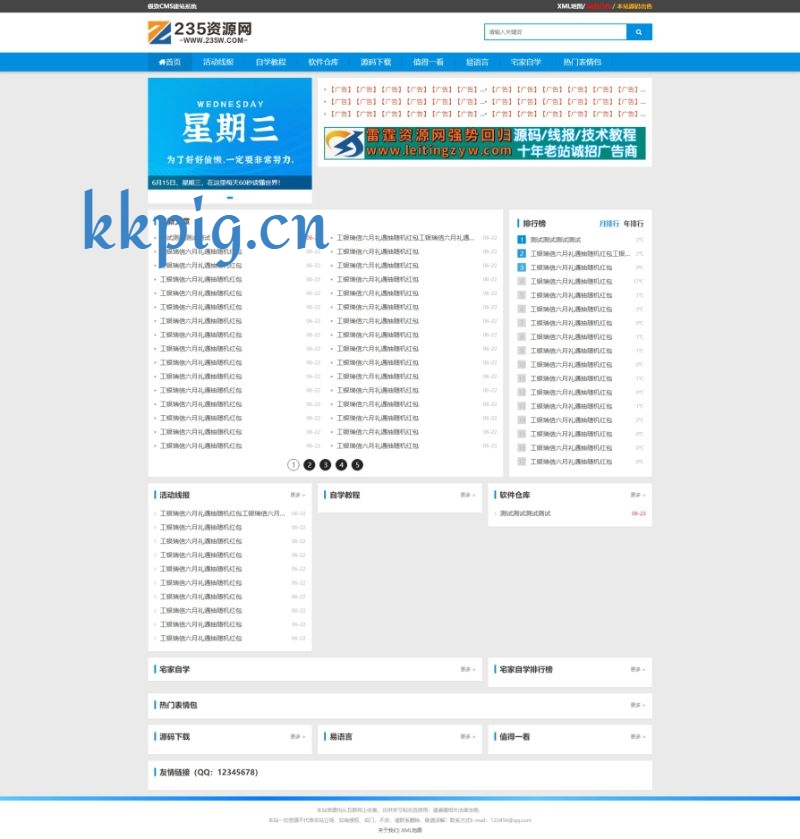Expand 更多 in 软件仓库 section
This screenshot has height=839, width=800.
point(637,495)
